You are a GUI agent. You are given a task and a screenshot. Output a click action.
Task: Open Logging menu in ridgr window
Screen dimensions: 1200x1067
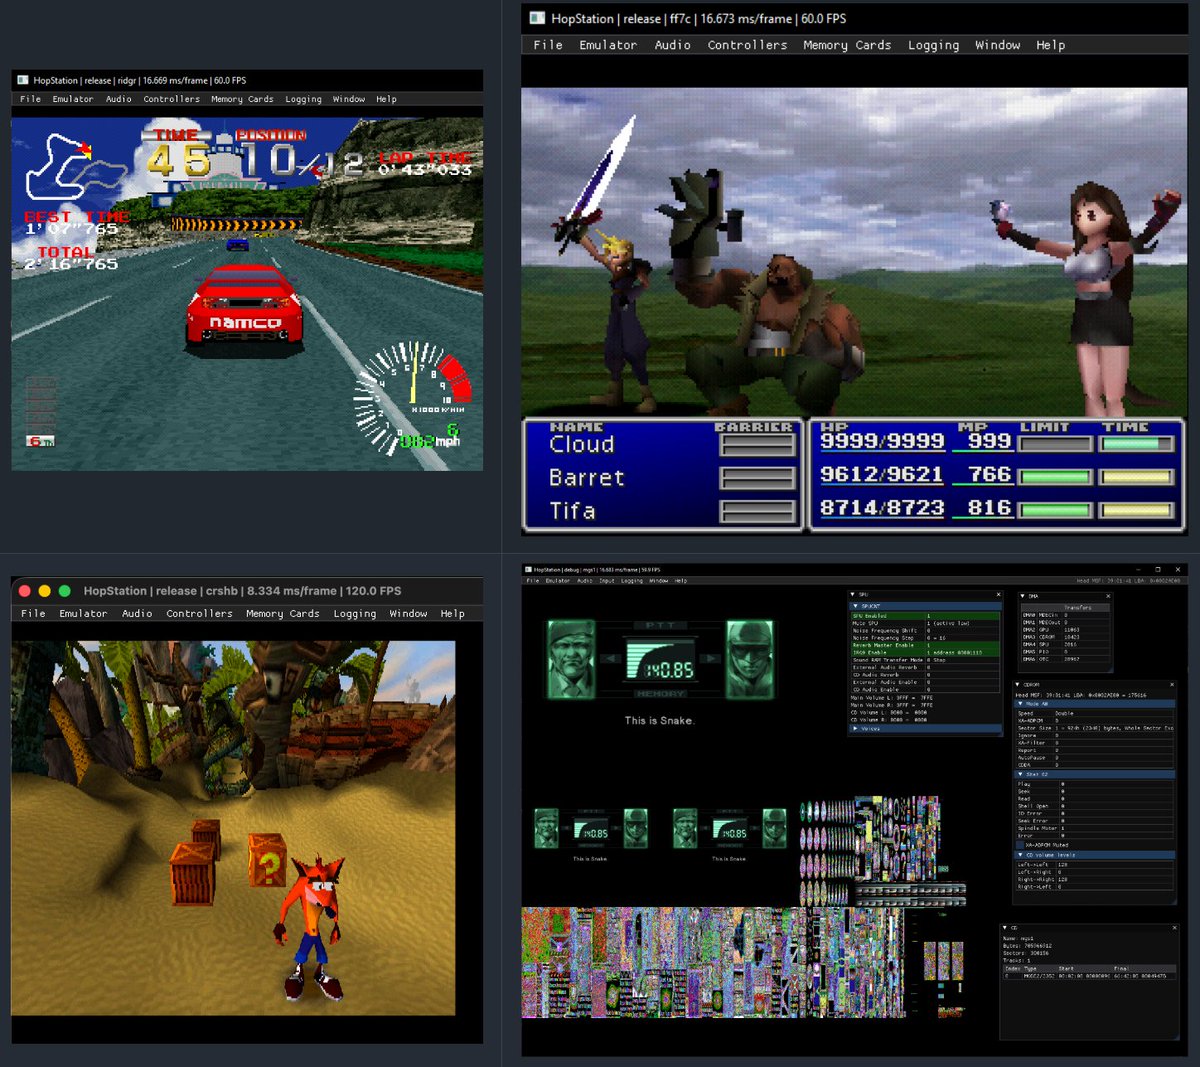tap(304, 99)
